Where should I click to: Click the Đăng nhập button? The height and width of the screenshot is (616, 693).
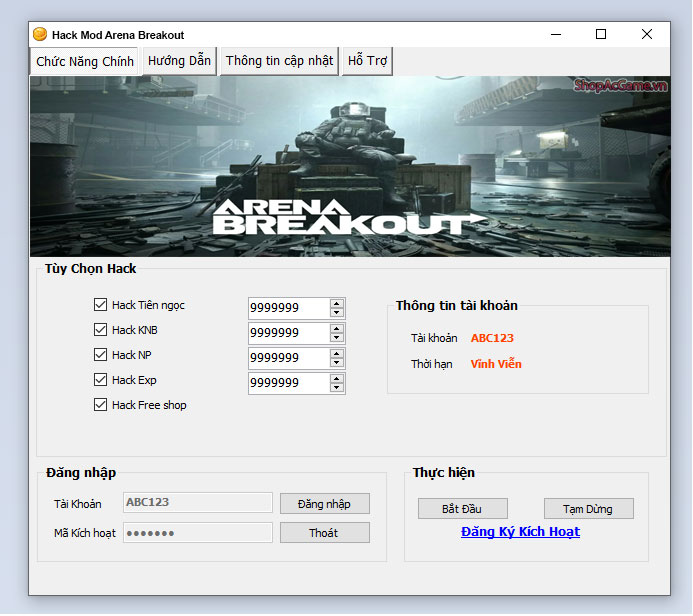[325, 504]
